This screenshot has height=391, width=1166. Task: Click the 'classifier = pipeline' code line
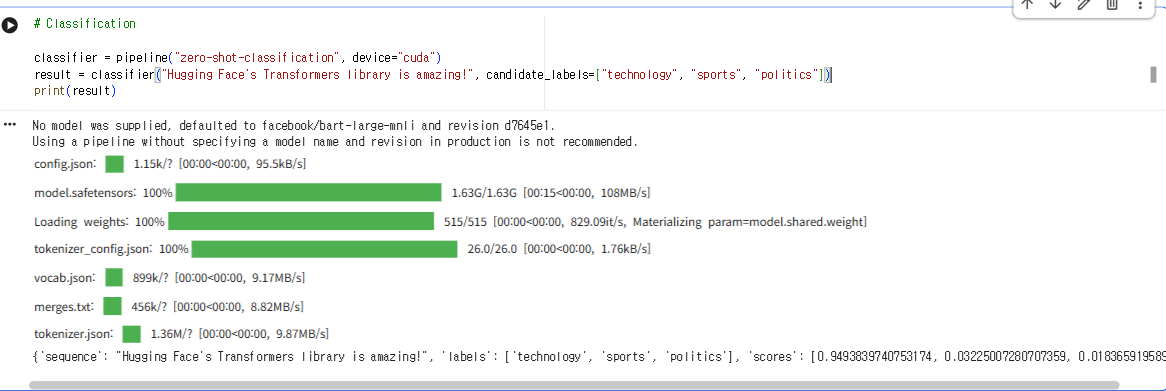[x=237, y=57]
